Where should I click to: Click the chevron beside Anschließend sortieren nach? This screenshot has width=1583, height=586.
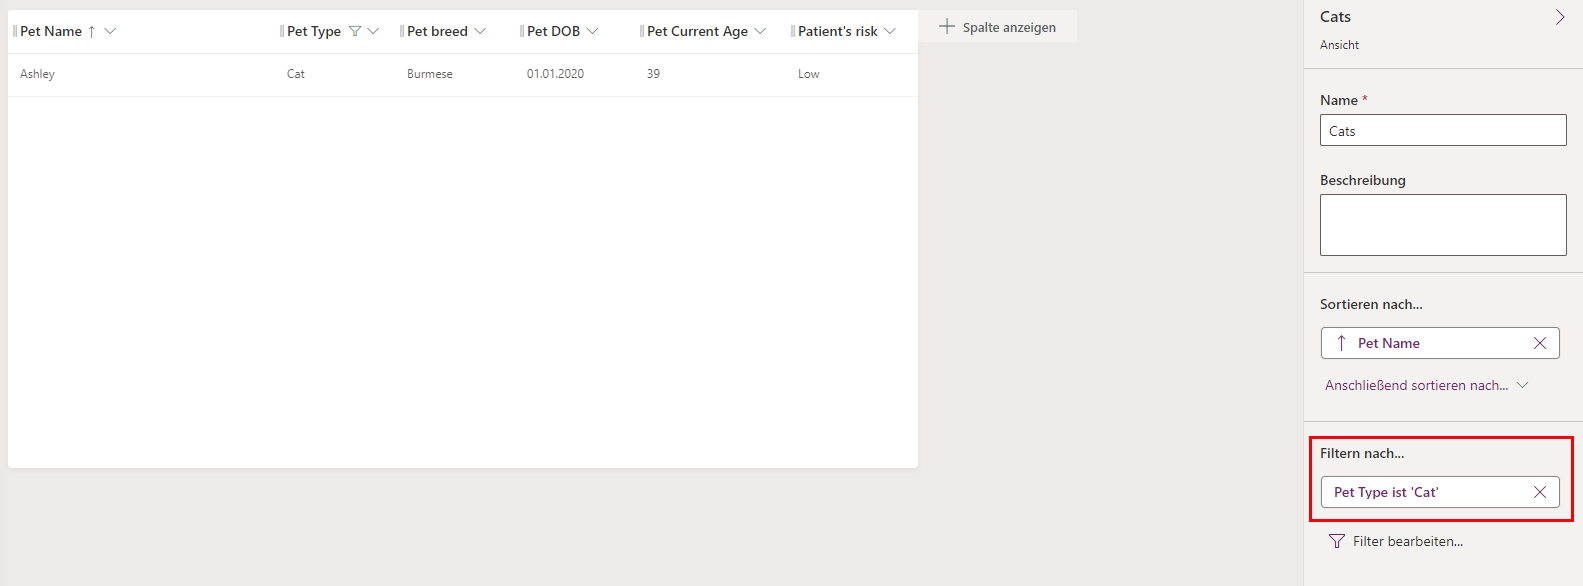click(x=1522, y=385)
